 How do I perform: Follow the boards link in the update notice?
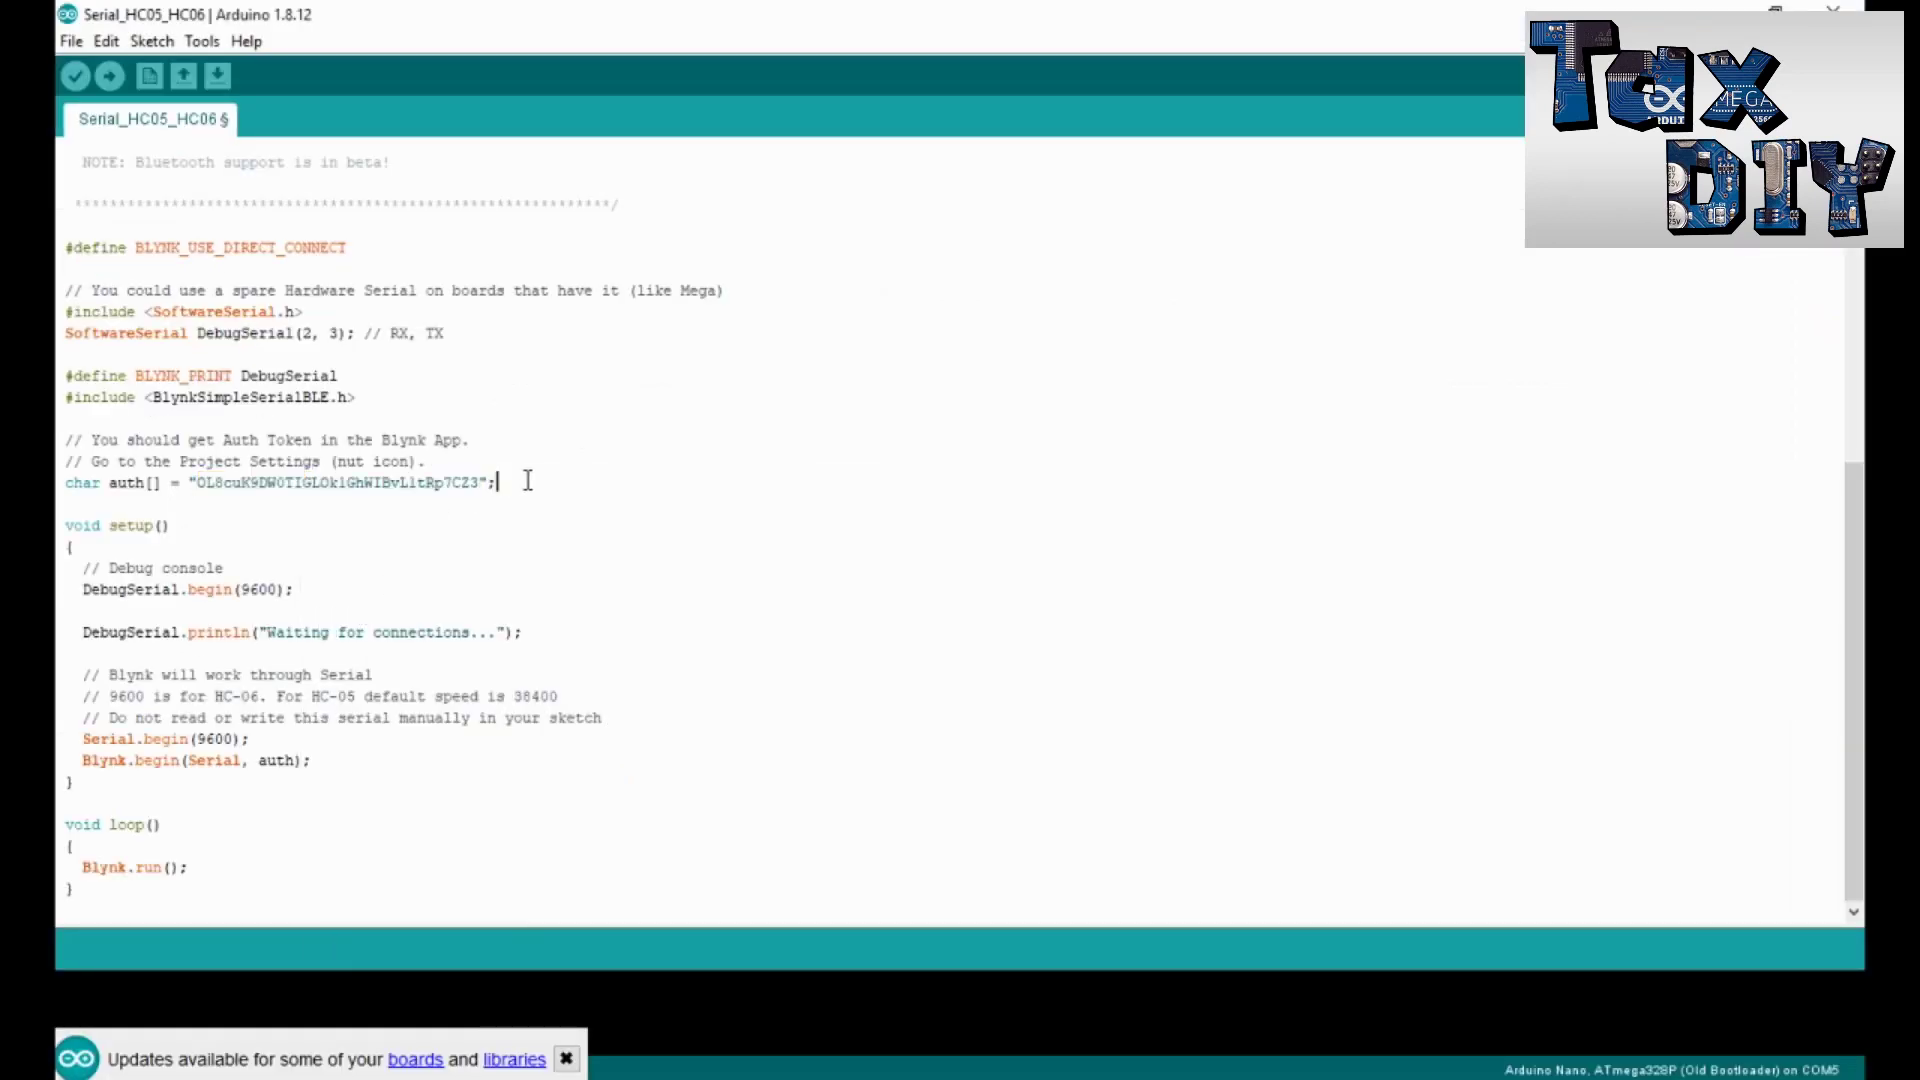(415, 1059)
